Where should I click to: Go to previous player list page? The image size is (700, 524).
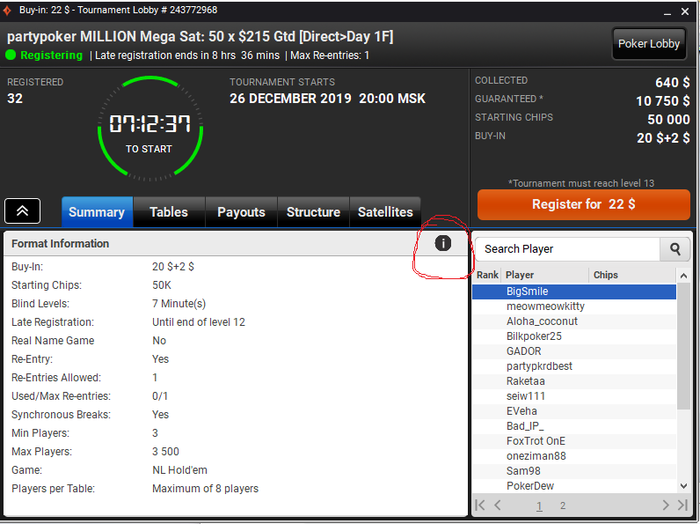click(x=498, y=505)
